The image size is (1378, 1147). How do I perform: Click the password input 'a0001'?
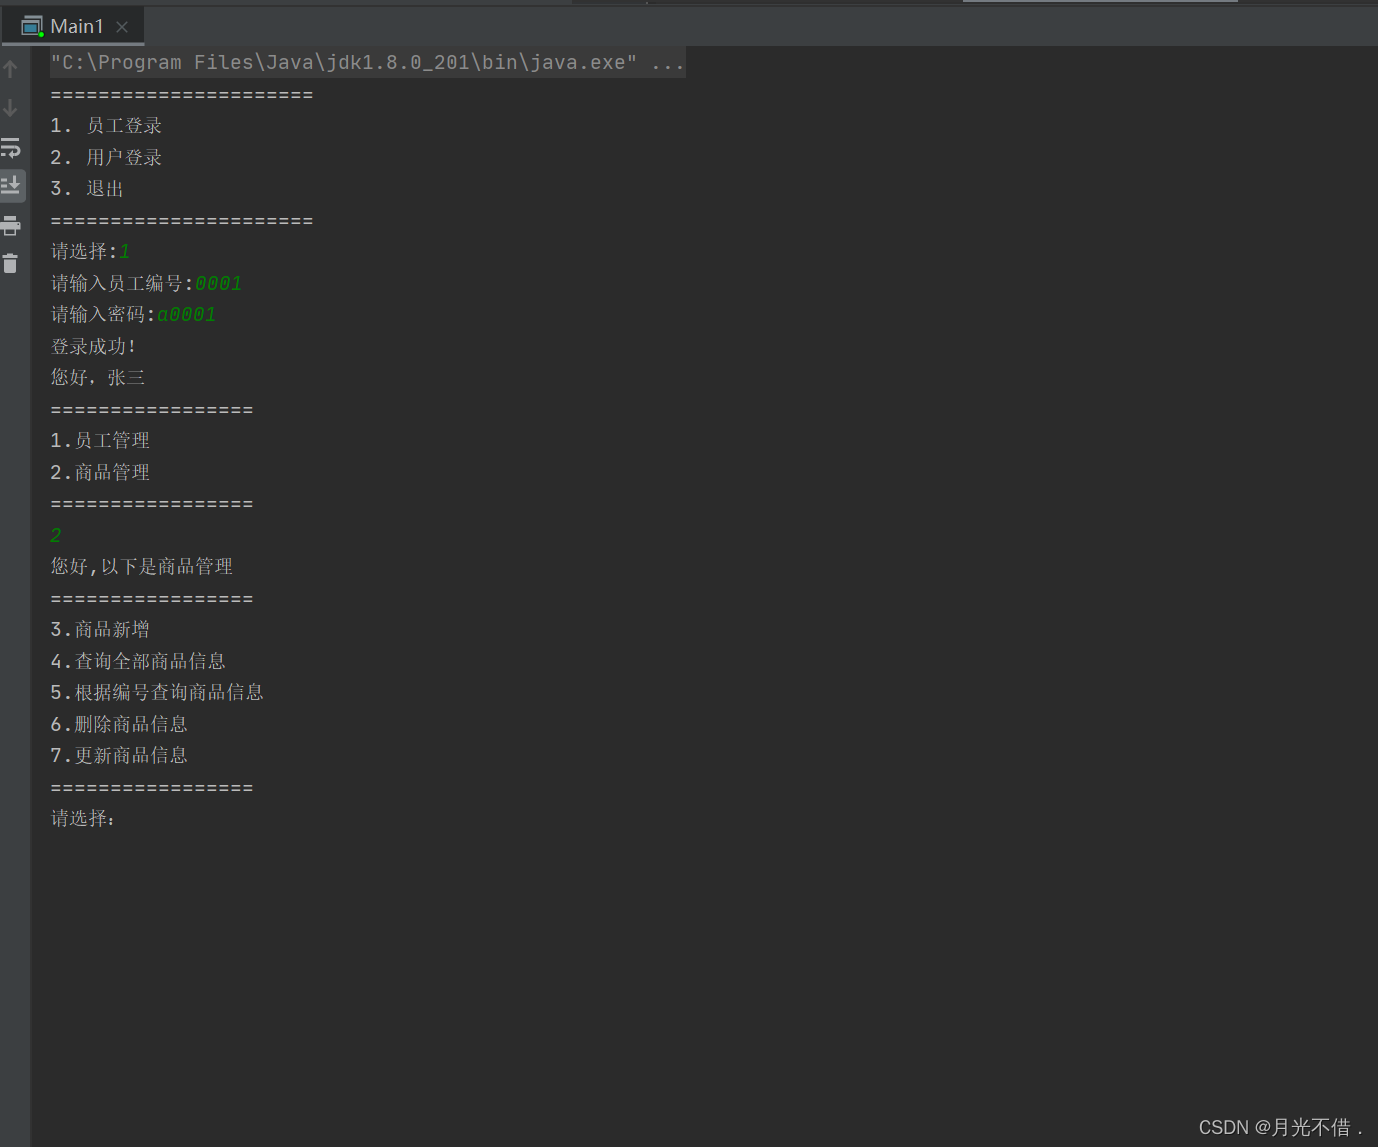tap(186, 315)
